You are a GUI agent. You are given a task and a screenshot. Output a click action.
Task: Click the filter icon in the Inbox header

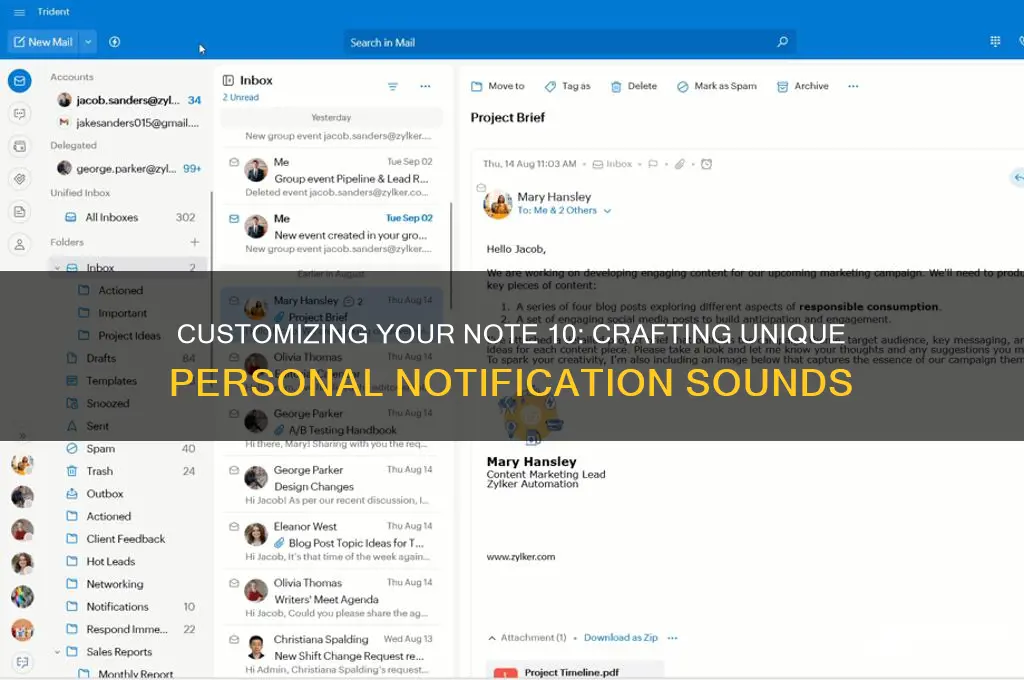click(392, 86)
